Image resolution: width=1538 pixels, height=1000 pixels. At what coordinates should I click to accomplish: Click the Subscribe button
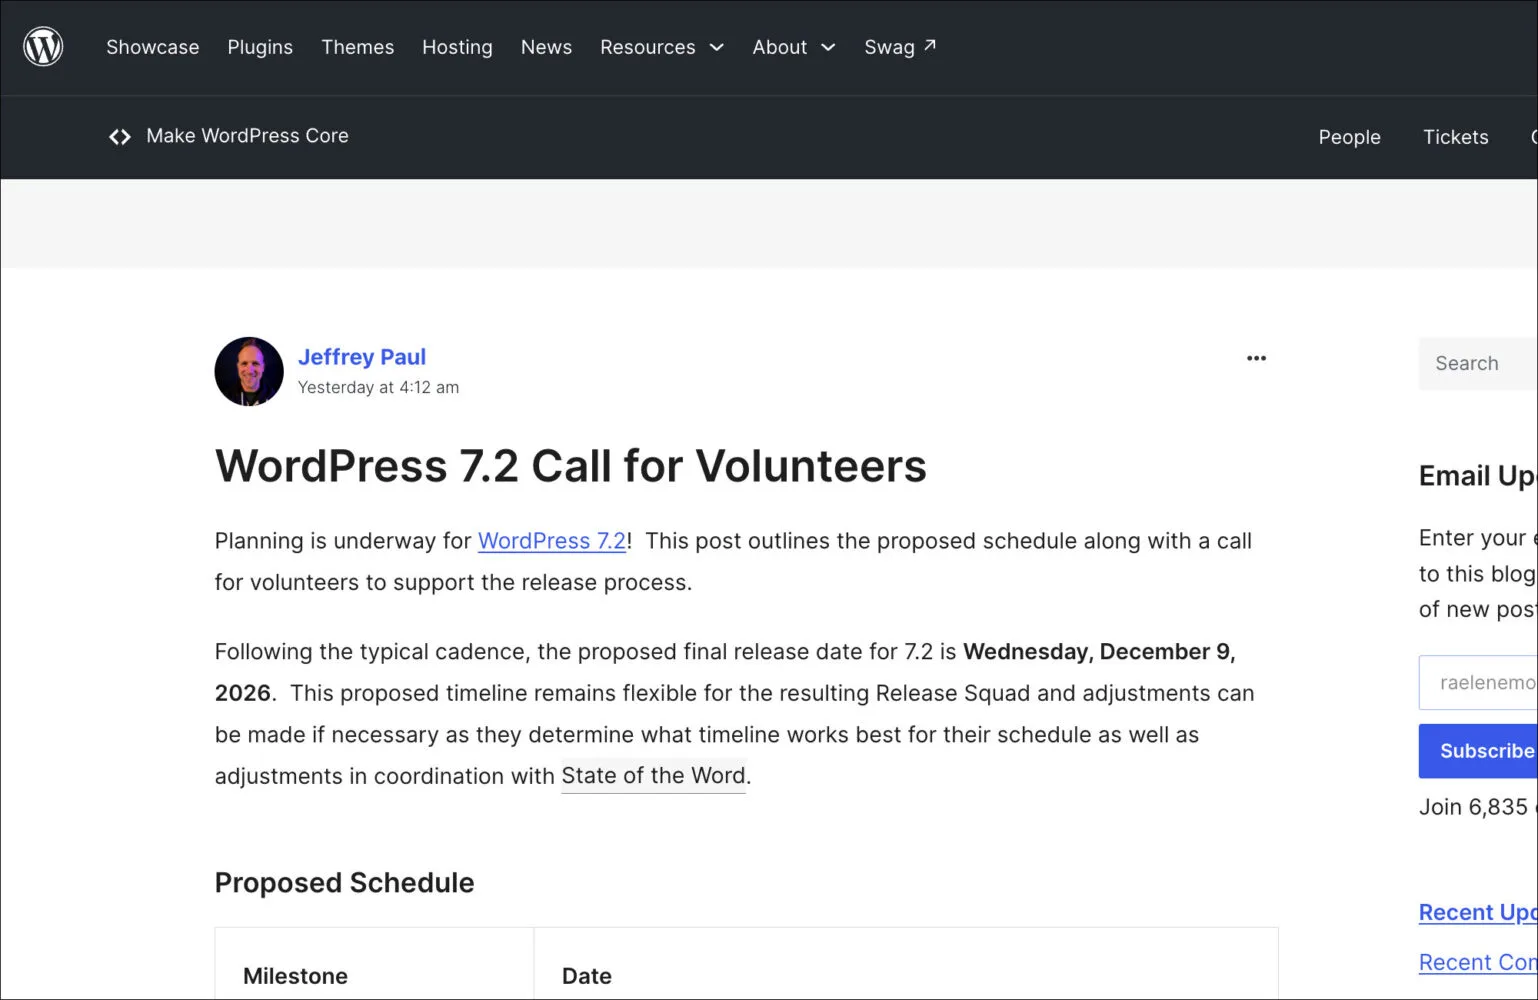click(x=1478, y=751)
